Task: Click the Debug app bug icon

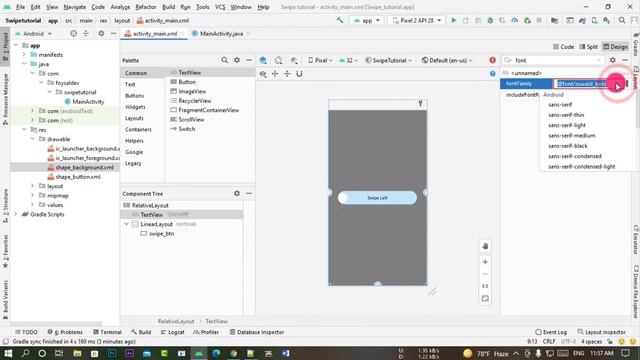Action: [x=490, y=20]
